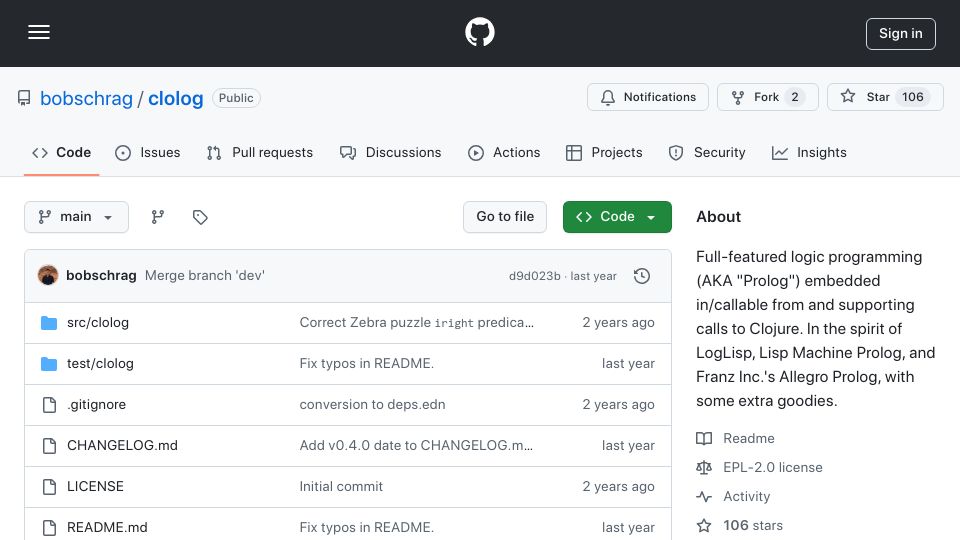Image resolution: width=960 pixels, height=540 pixels.
Task: Open the Insights tab
Action: pyautogui.click(x=809, y=152)
